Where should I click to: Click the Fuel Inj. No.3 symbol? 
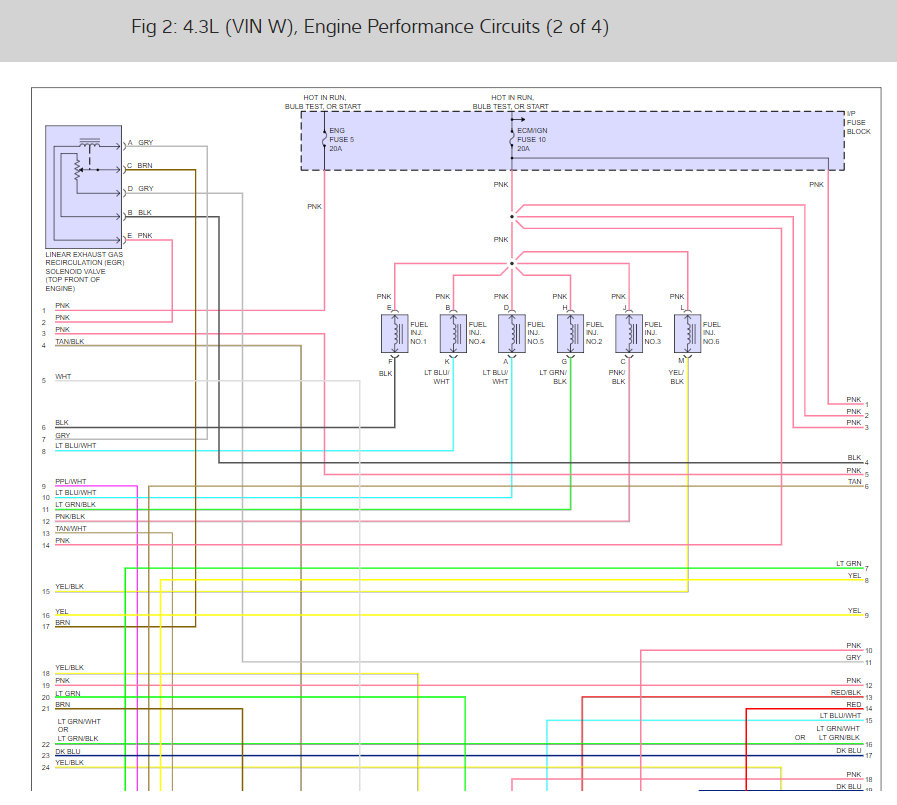point(629,334)
